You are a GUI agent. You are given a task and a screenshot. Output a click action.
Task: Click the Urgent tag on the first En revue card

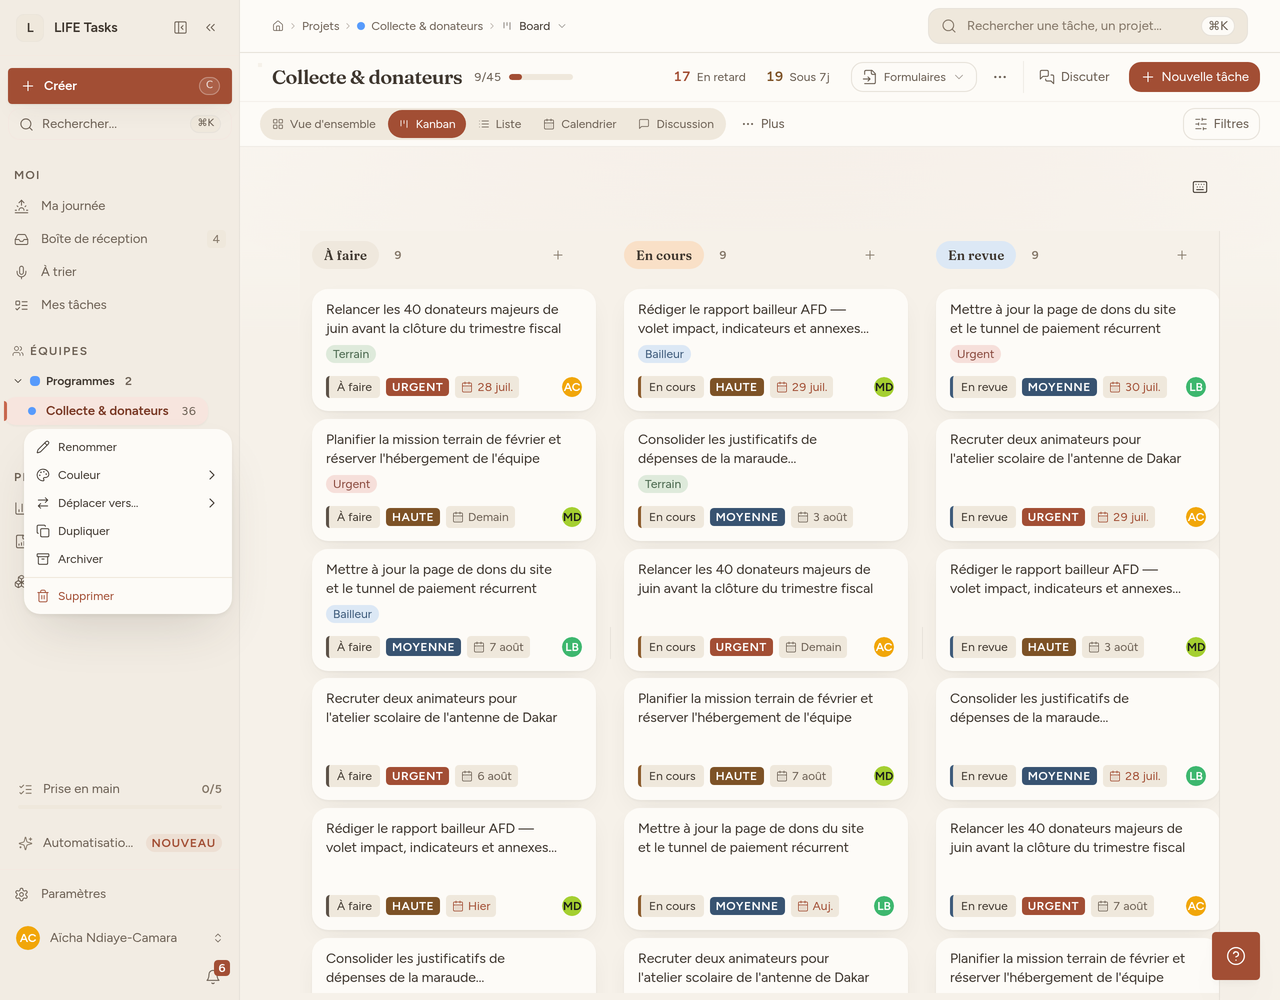click(x=975, y=354)
